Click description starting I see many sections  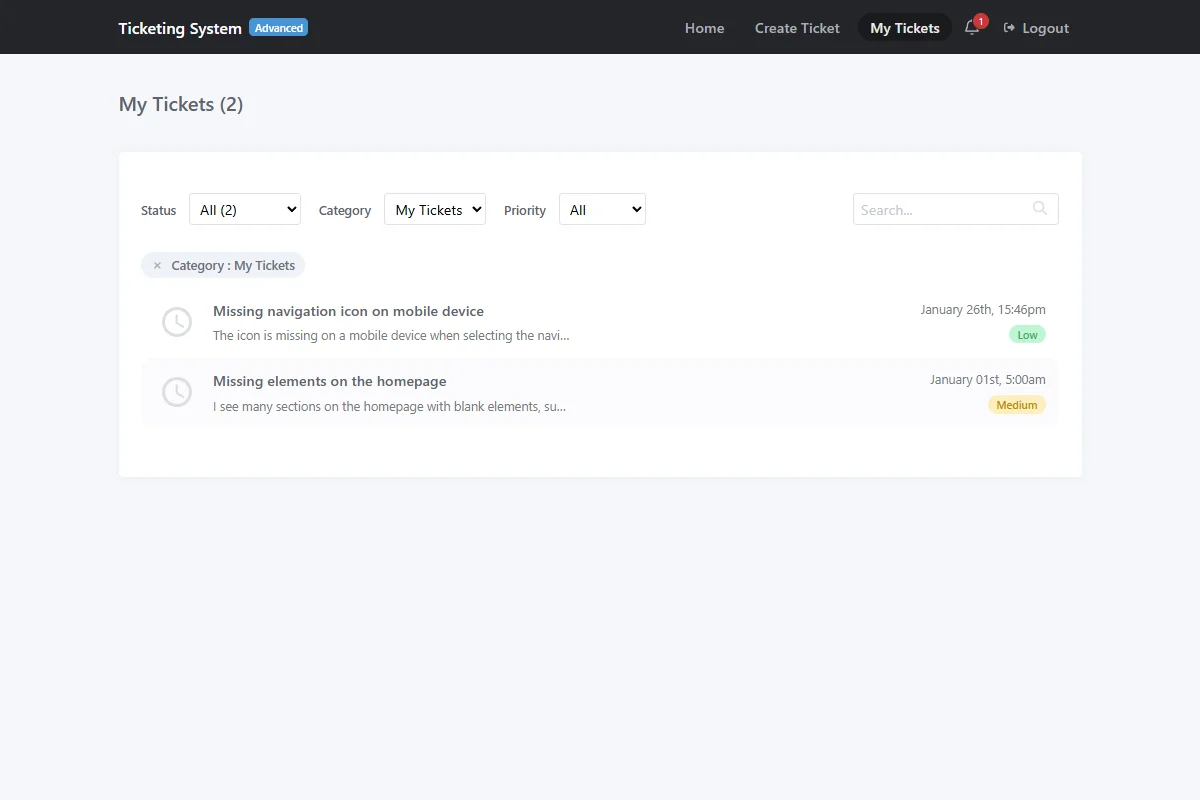[389, 407]
